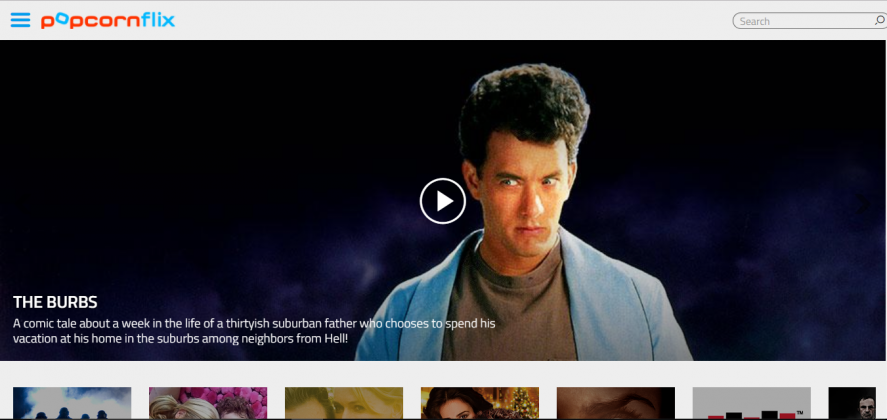Click the Popcornflix logo
Image resolution: width=887 pixels, height=420 pixels.
click(107, 21)
